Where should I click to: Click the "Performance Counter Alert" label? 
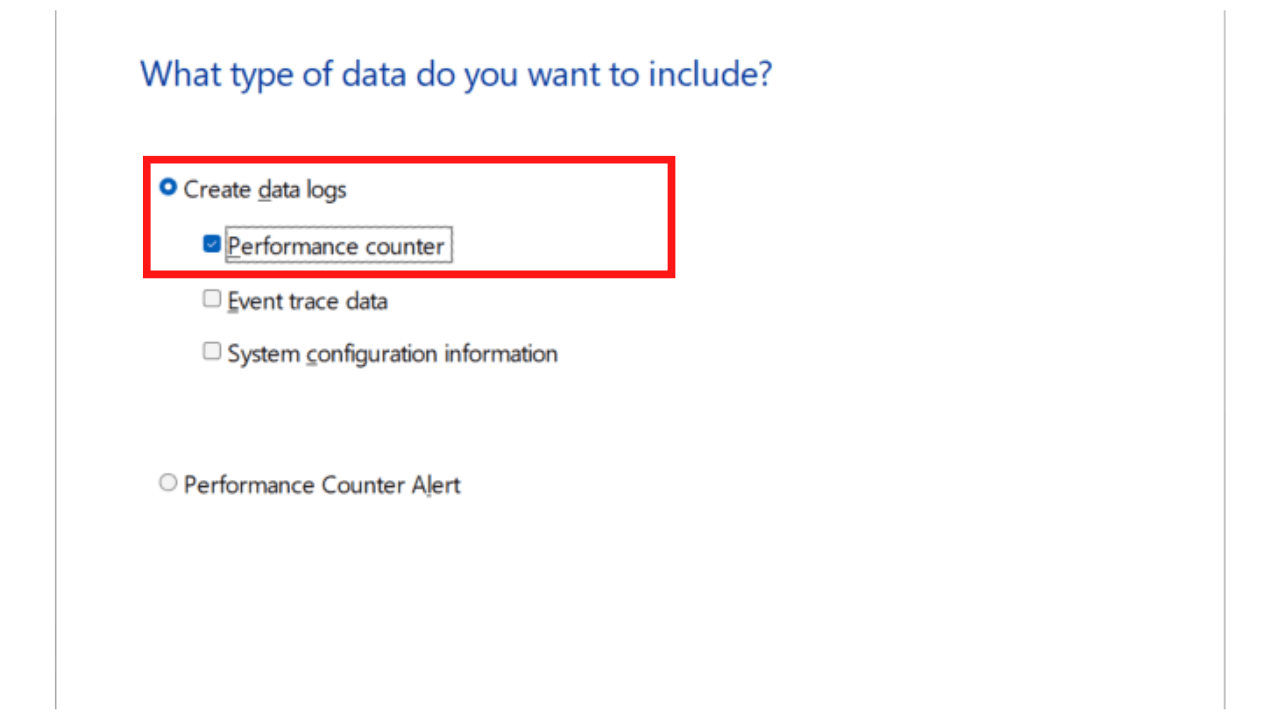321,484
